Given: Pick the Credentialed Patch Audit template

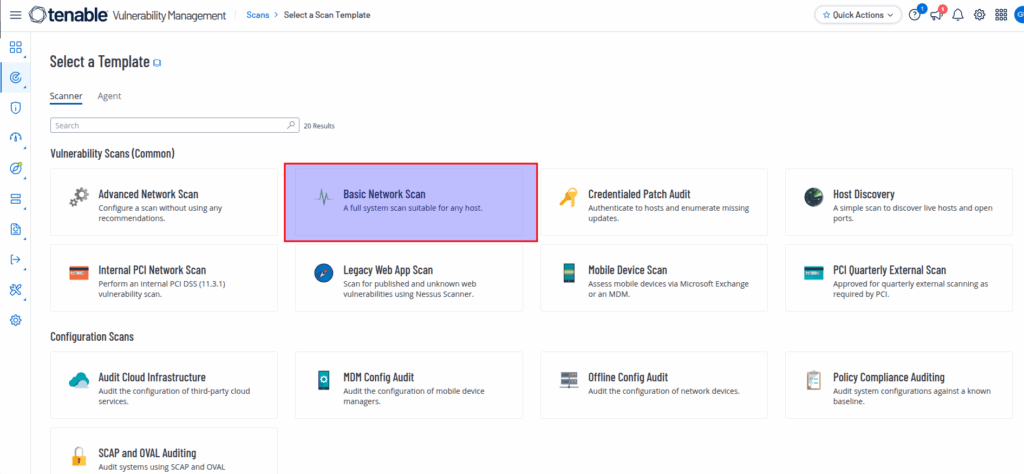Looking at the screenshot, I should pyautogui.click(x=653, y=202).
